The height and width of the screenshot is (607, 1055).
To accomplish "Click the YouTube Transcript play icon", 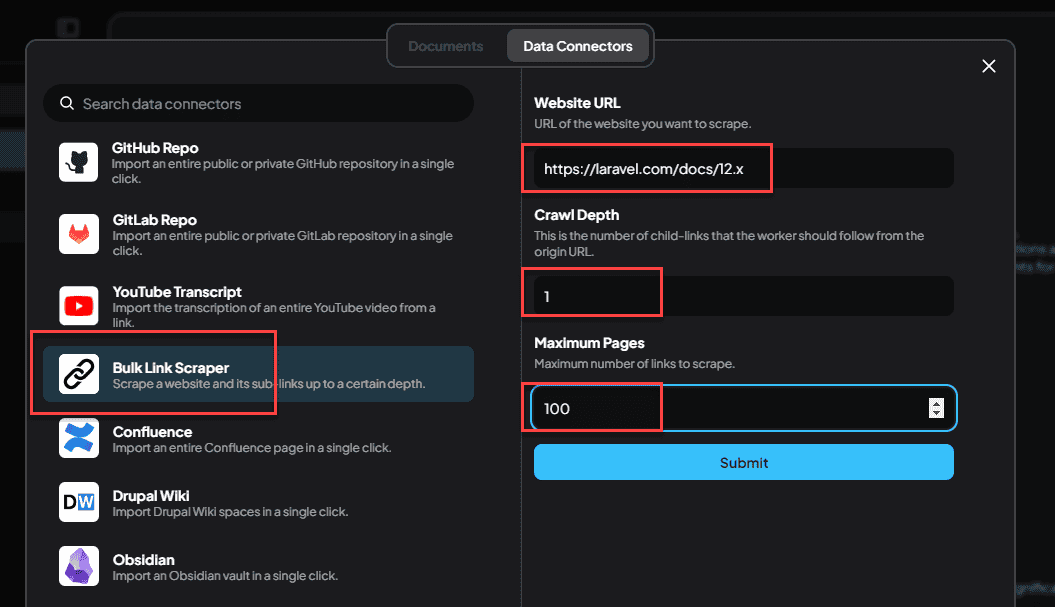I will [78, 306].
